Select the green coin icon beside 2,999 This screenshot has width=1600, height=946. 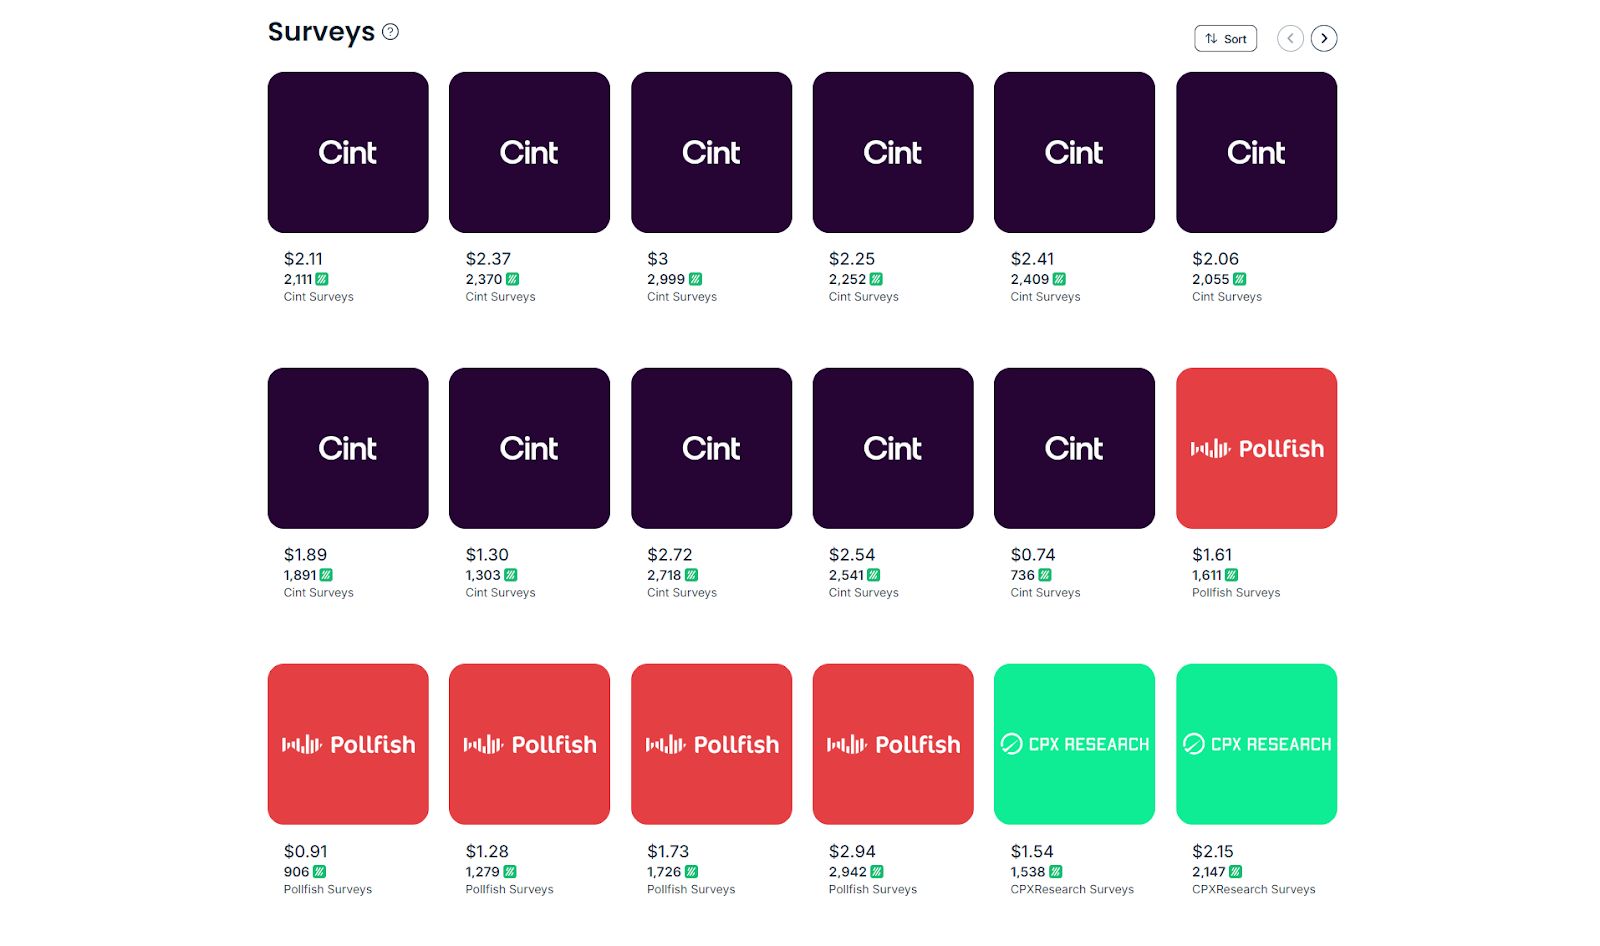[x=695, y=280]
